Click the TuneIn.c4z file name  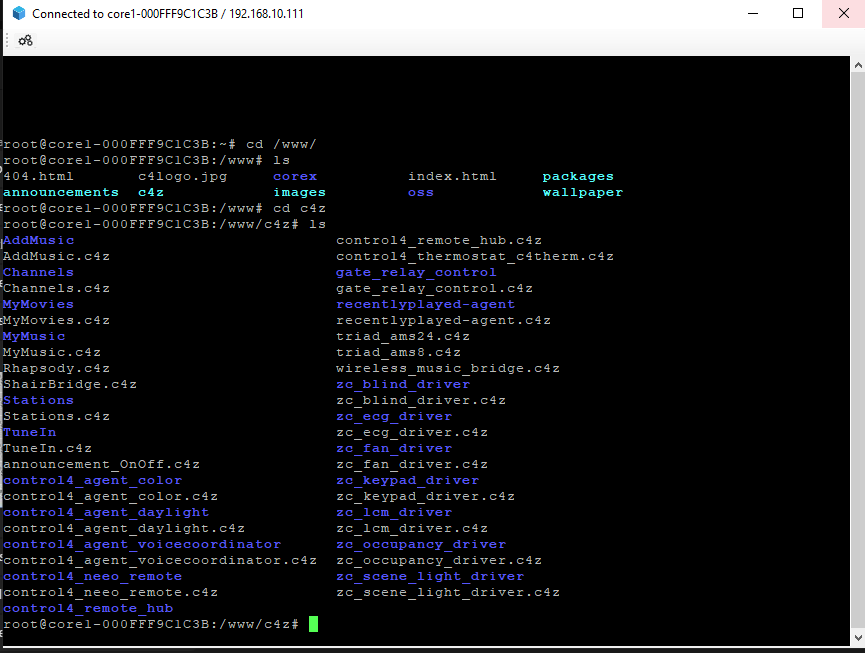point(47,448)
